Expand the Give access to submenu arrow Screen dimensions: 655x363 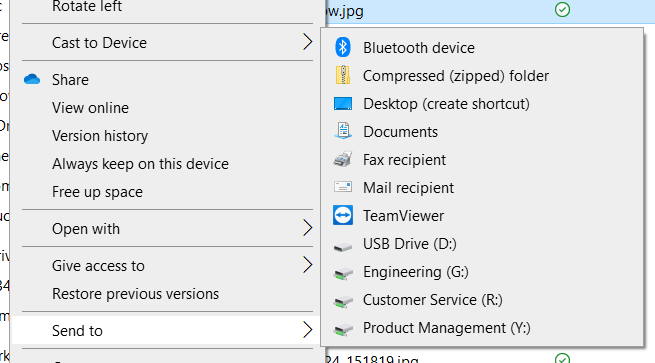tap(307, 265)
